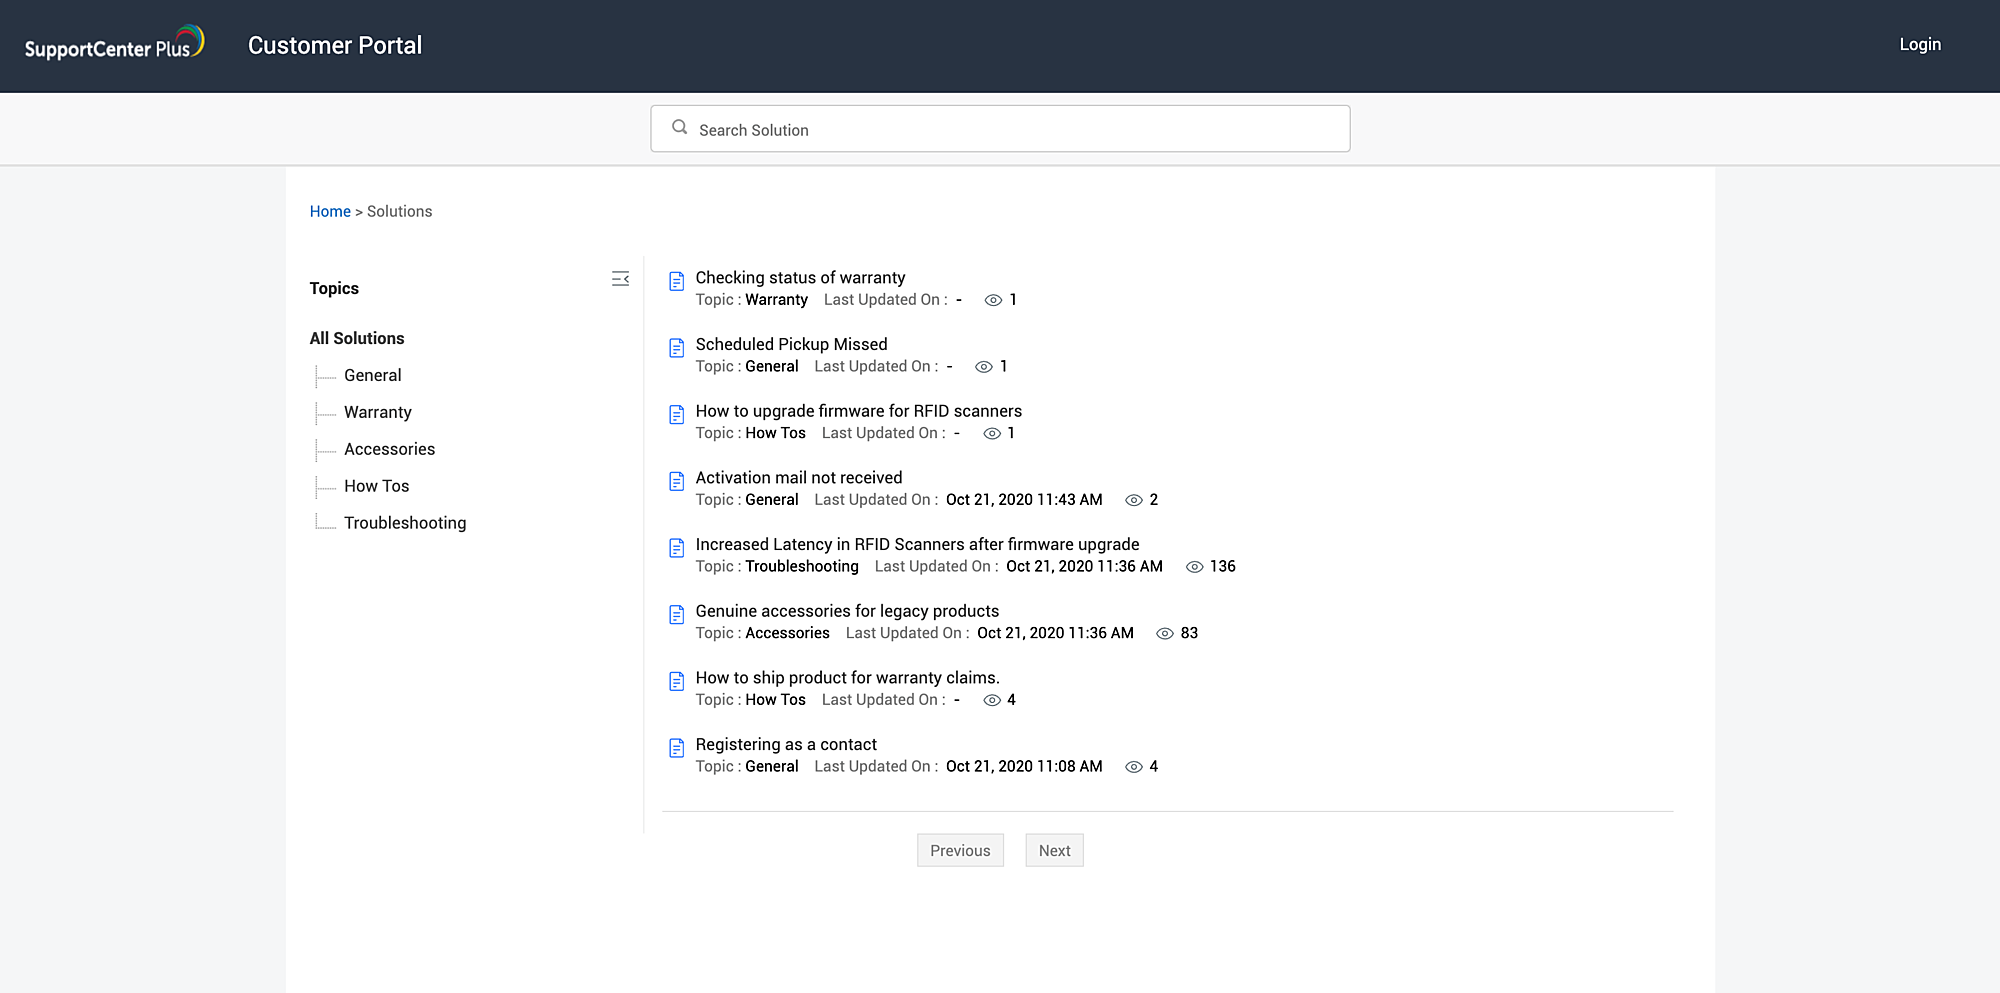The height and width of the screenshot is (993, 2000).
Task: Click views eye icon beside 83 views
Action: (1165, 633)
